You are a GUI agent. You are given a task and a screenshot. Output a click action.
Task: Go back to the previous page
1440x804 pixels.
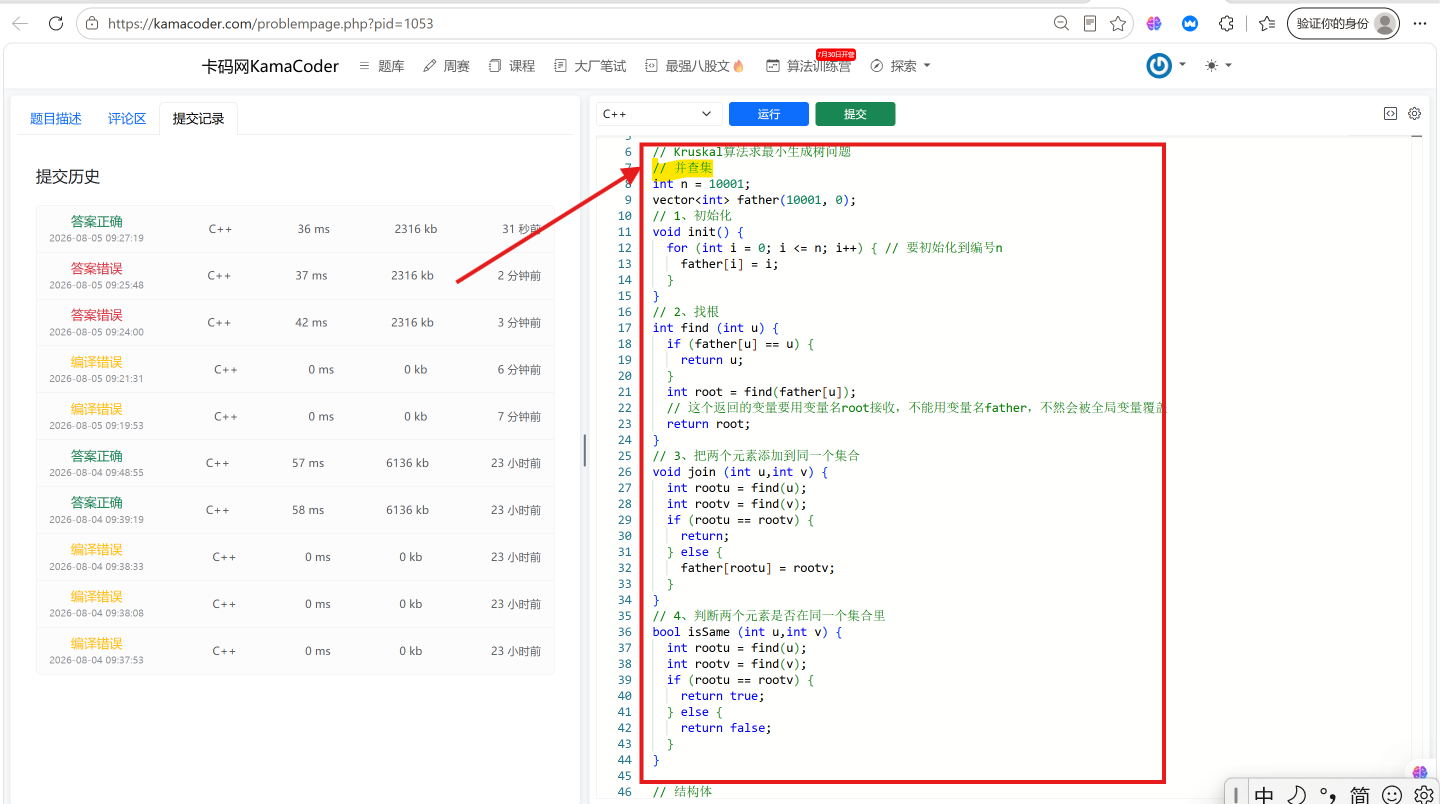[20, 23]
